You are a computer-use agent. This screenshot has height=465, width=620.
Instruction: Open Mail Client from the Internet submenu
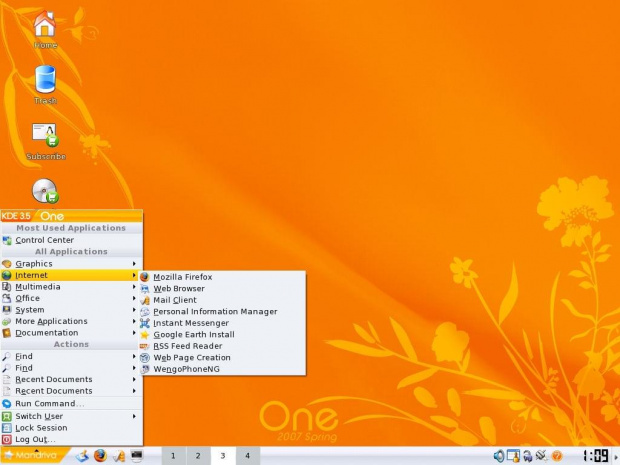coord(222,300)
